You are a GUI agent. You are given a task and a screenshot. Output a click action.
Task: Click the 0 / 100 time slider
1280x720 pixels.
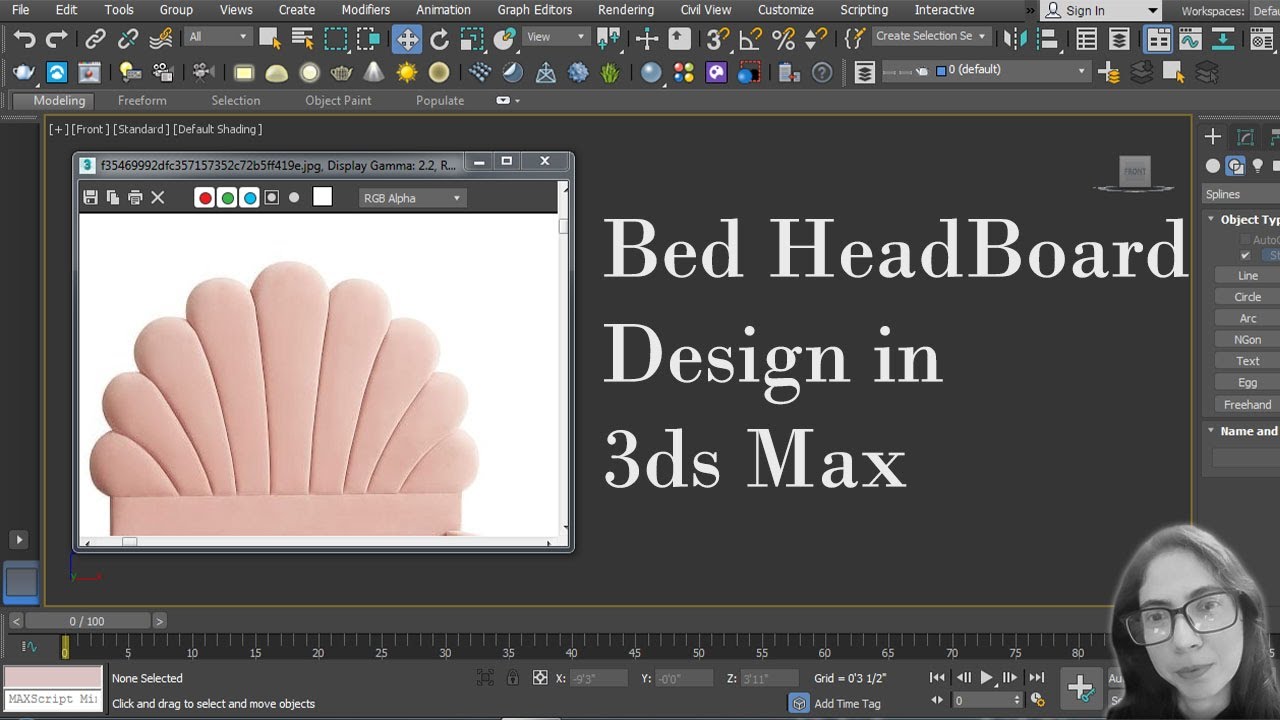point(87,621)
